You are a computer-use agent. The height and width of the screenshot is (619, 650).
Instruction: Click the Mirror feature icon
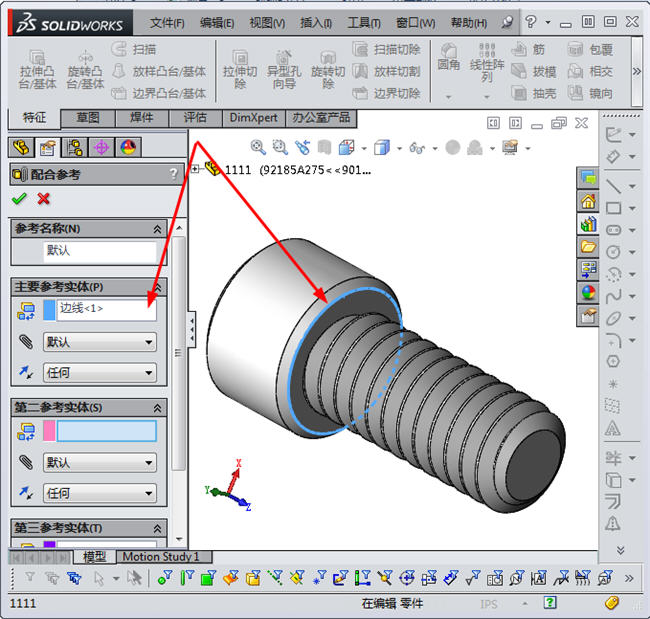(x=577, y=93)
